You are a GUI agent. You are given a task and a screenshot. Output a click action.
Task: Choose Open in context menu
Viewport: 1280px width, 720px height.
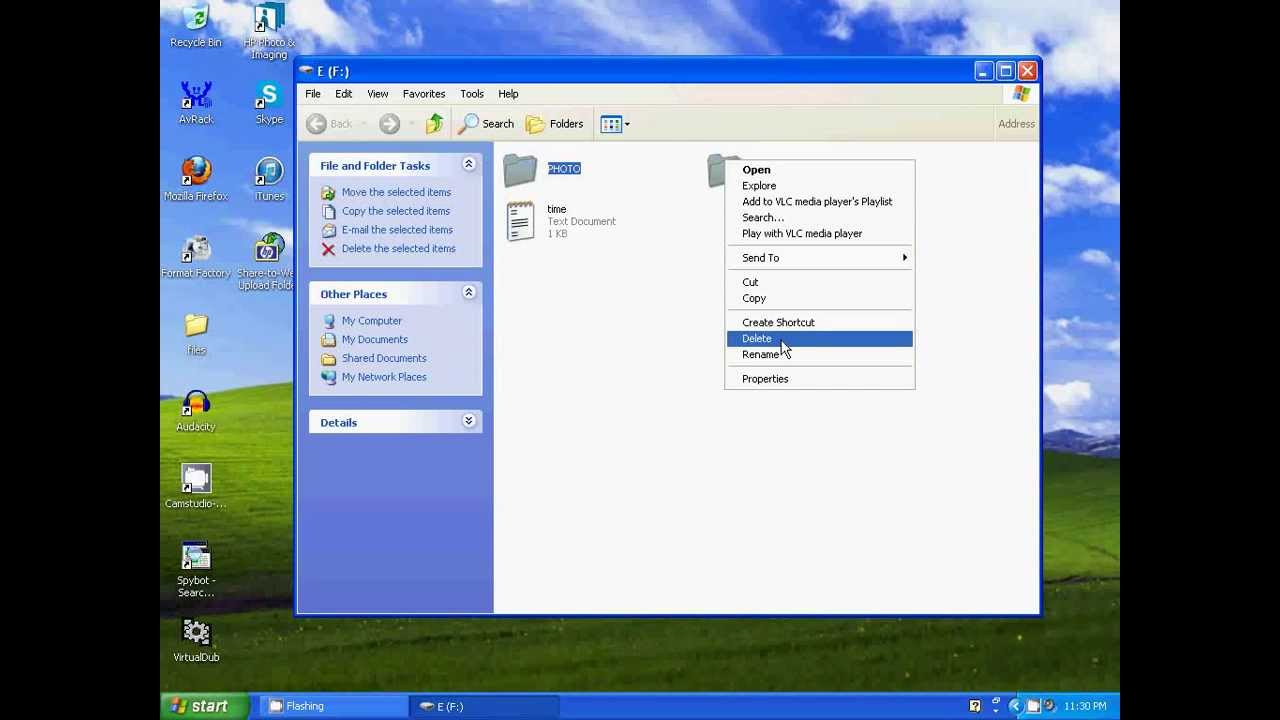click(819, 170)
